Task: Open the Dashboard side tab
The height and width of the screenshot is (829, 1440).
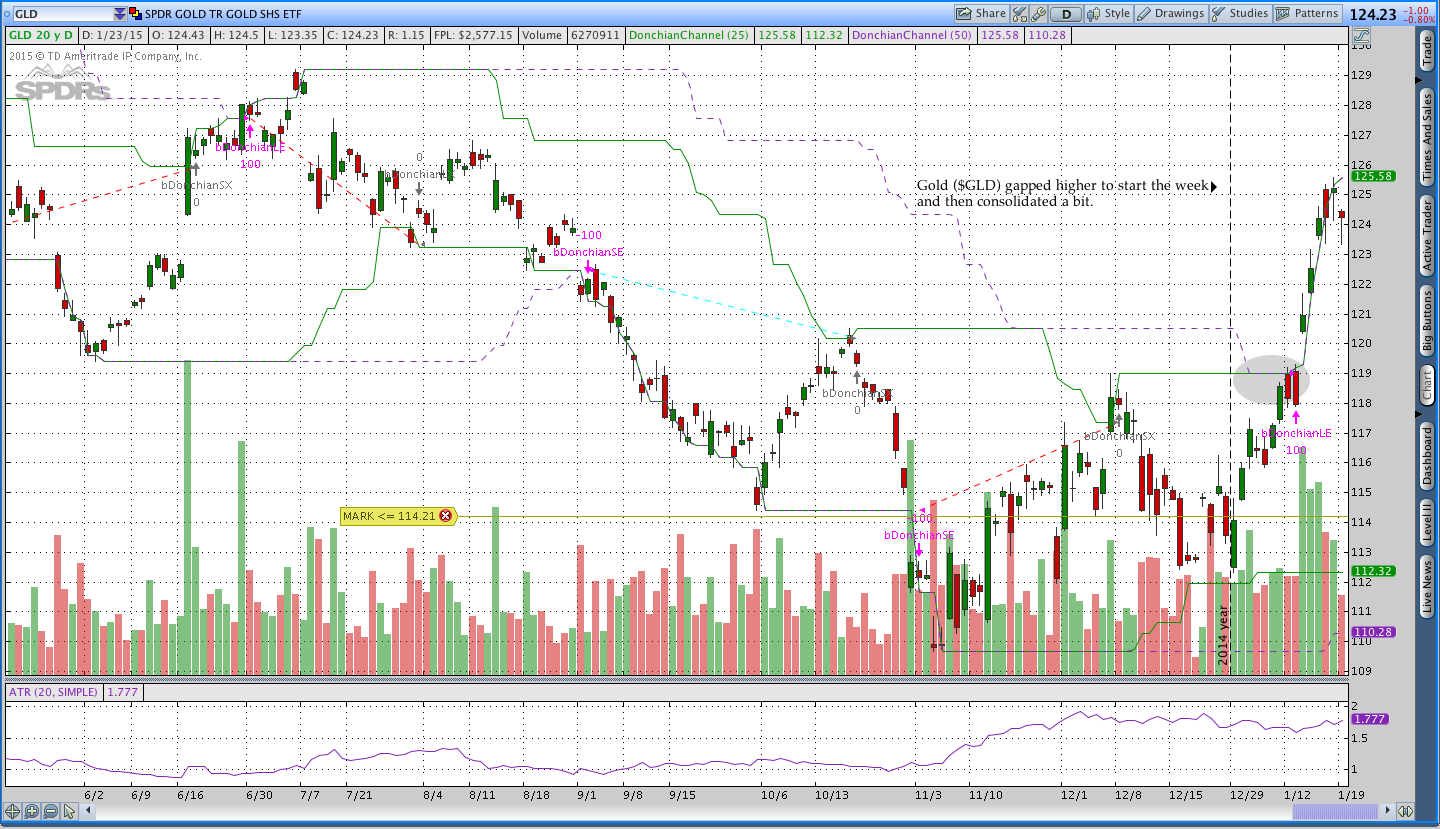Action: pyautogui.click(x=1427, y=456)
